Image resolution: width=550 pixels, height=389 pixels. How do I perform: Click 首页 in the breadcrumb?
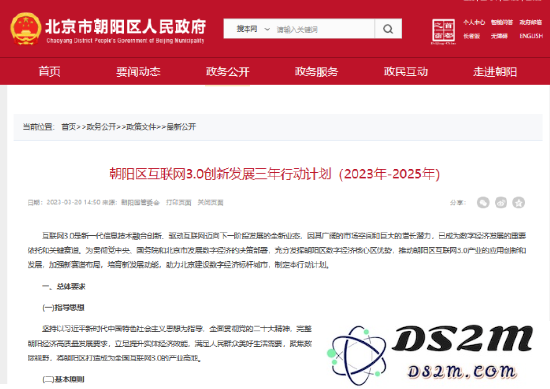(68, 127)
